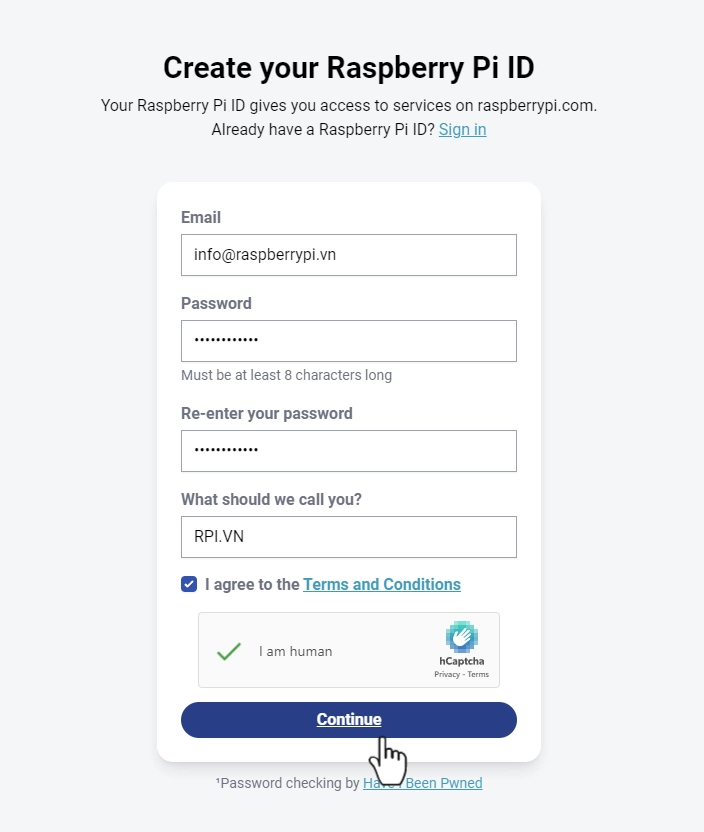Click the "I am human" captcha label
This screenshot has height=832, width=704.
point(295,651)
